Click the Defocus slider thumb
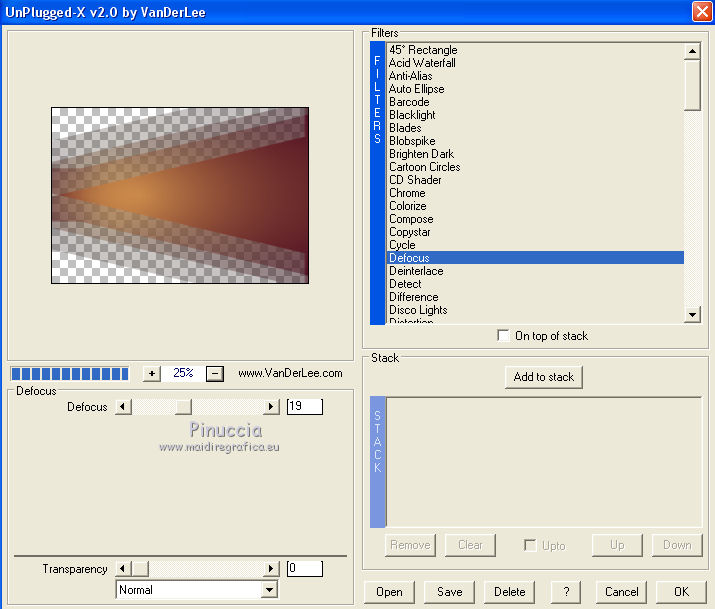 tap(183, 406)
